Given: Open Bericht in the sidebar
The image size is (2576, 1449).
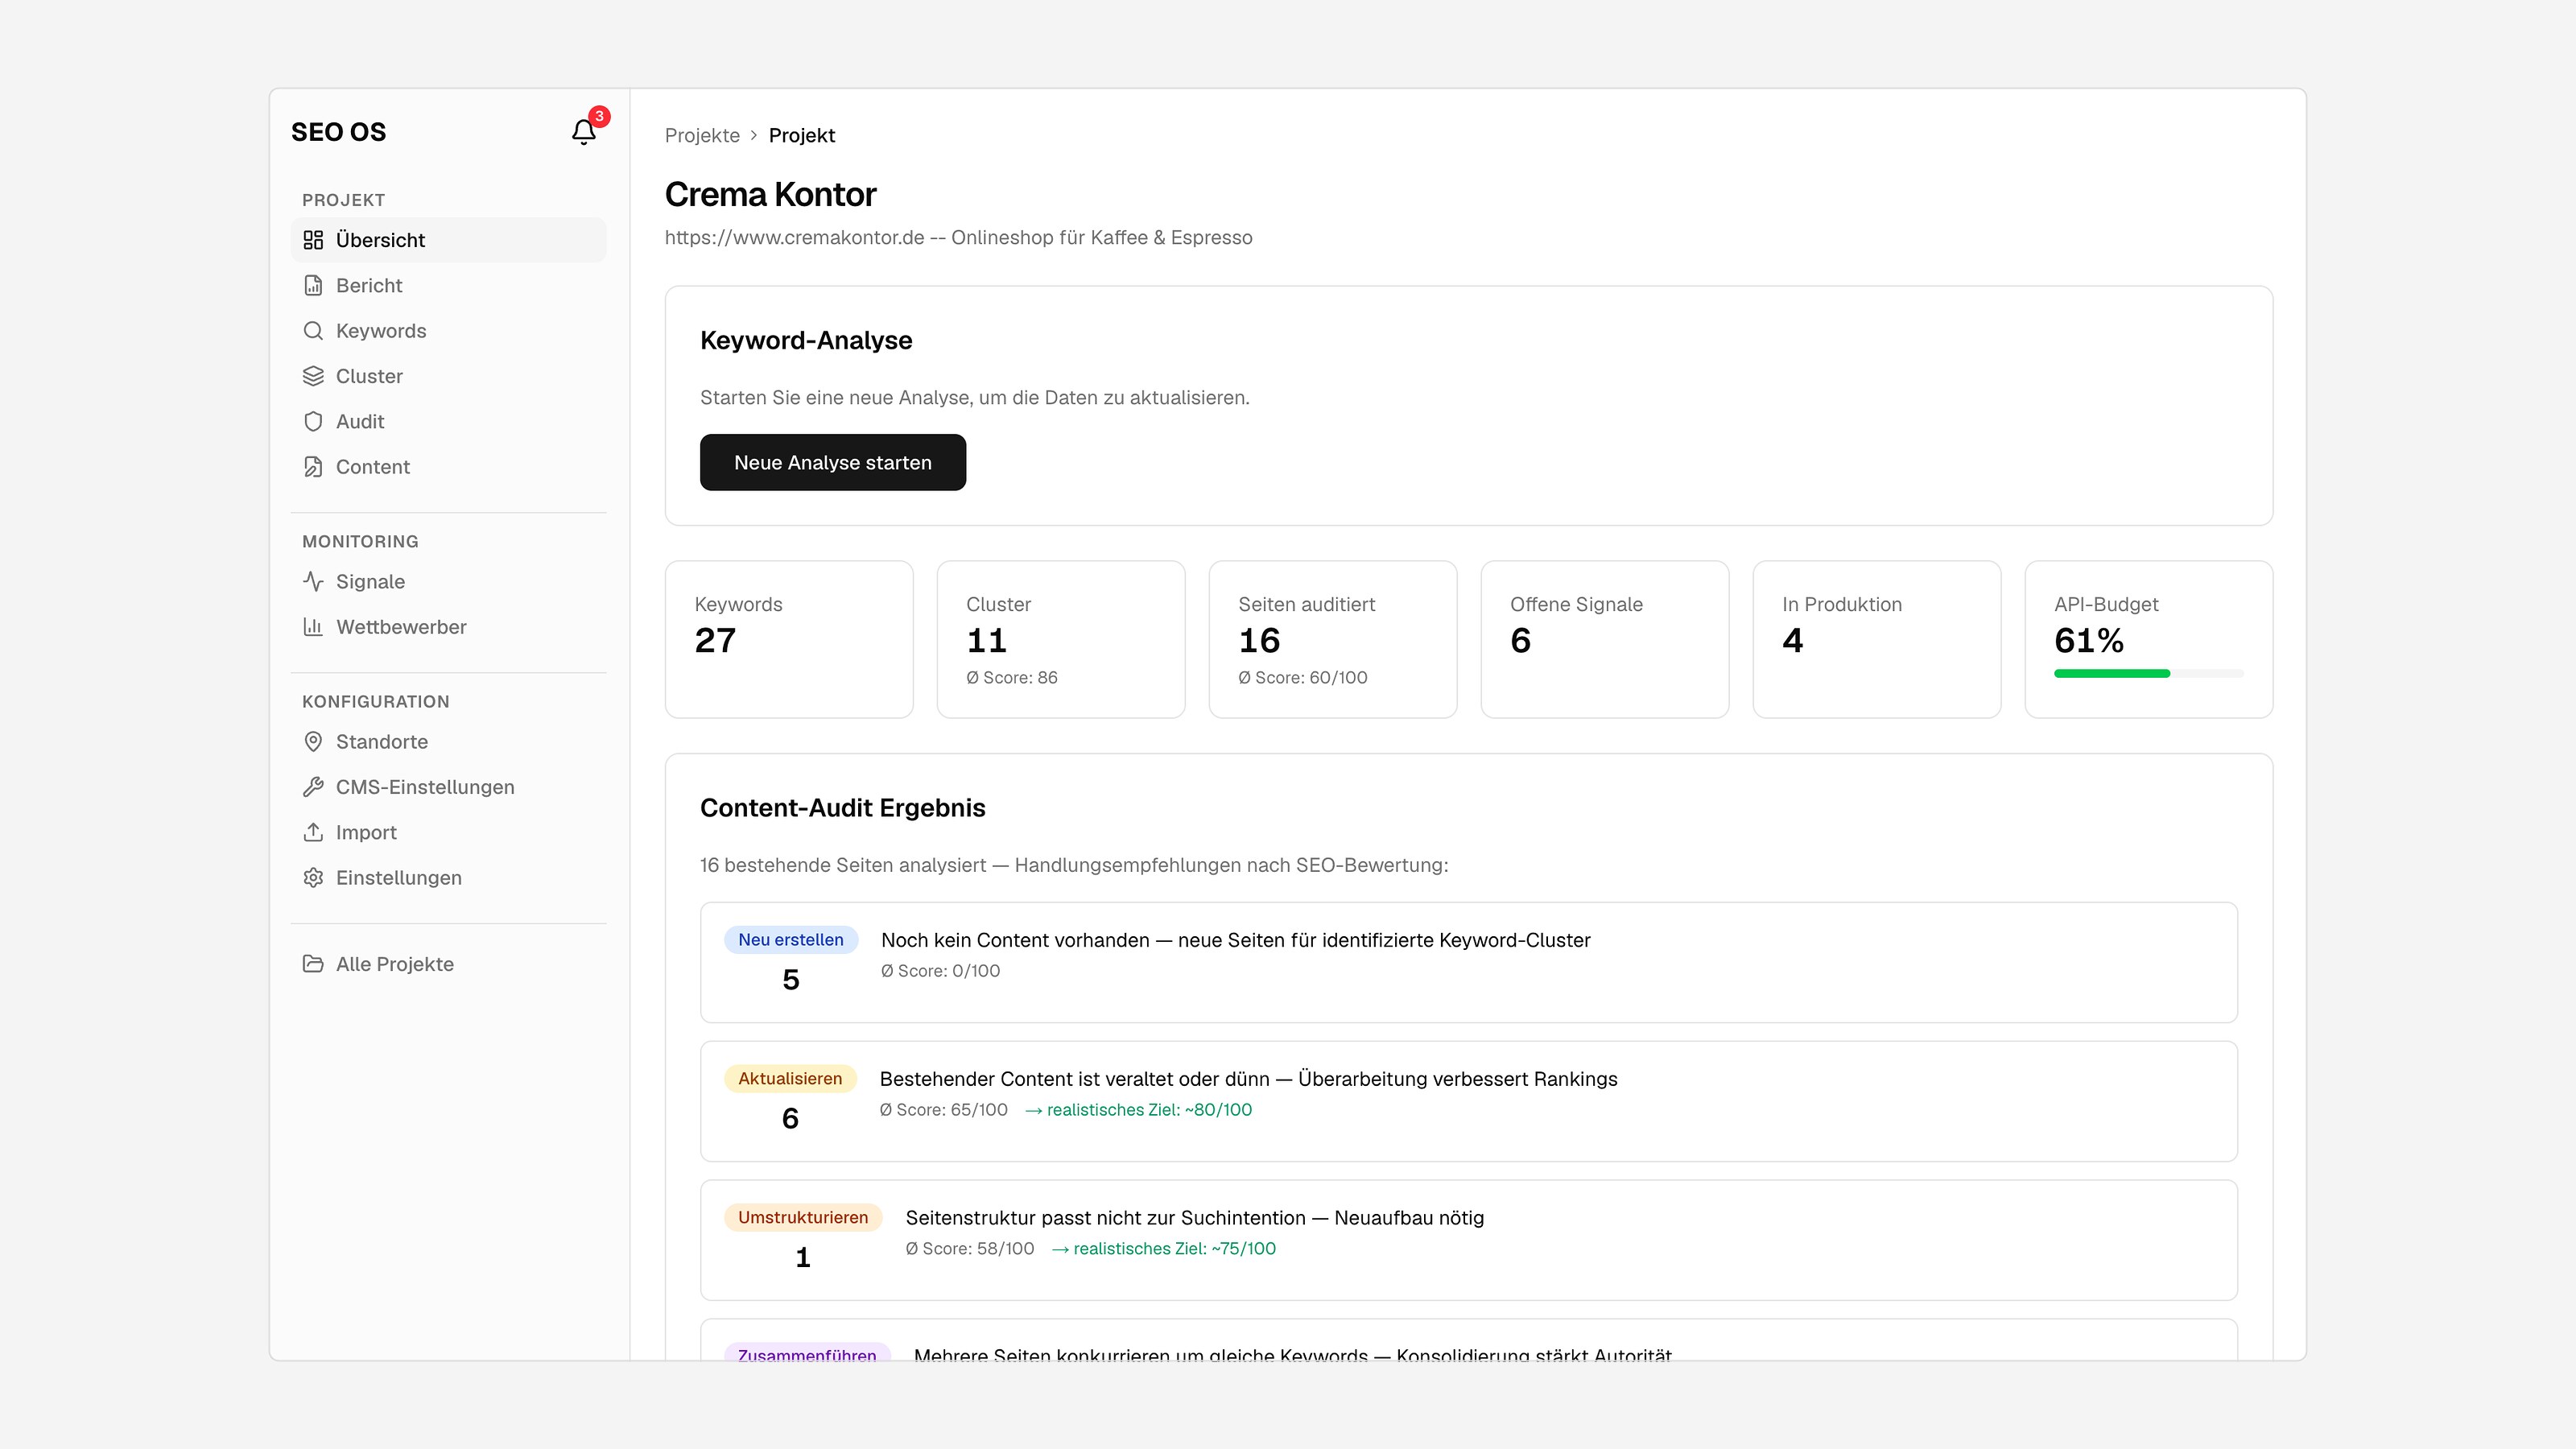Looking at the screenshot, I should pyautogui.click(x=448, y=285).
